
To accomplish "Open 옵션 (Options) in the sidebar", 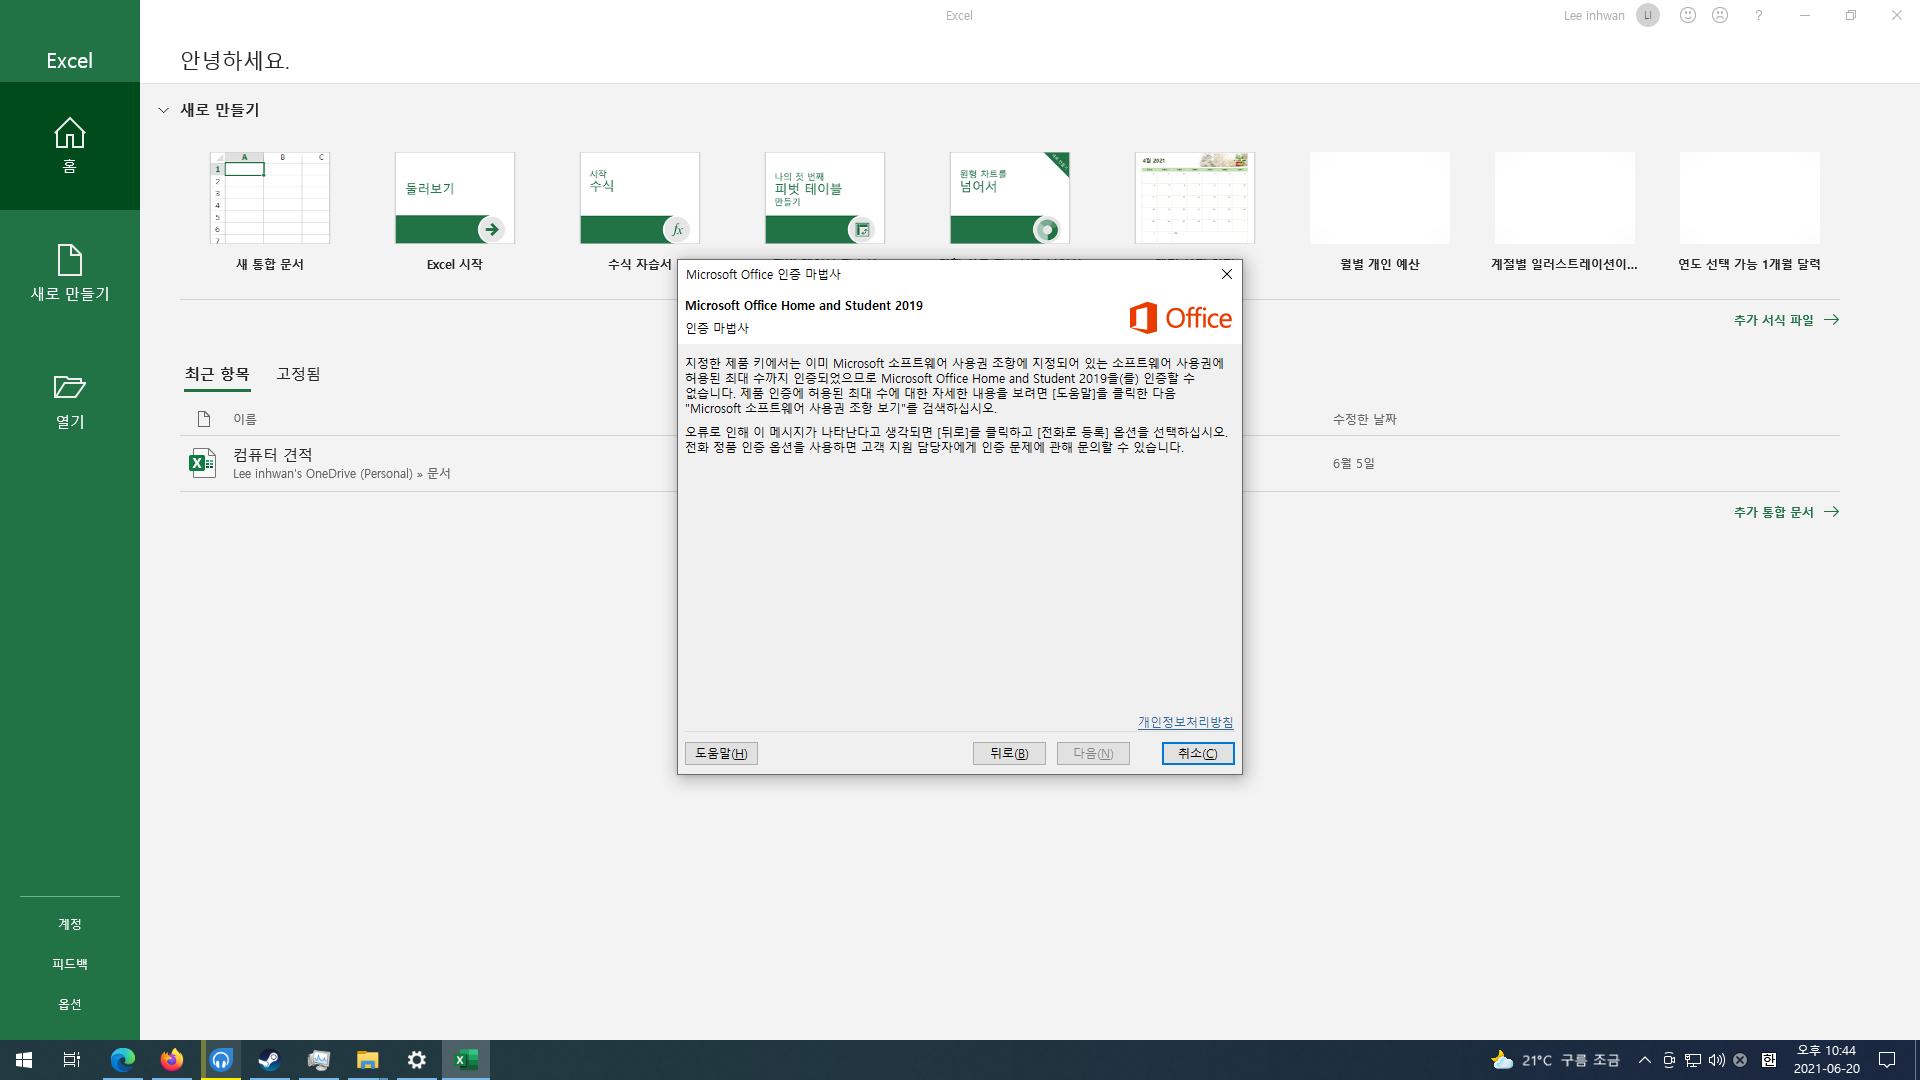I will [x=70, y=1004].
